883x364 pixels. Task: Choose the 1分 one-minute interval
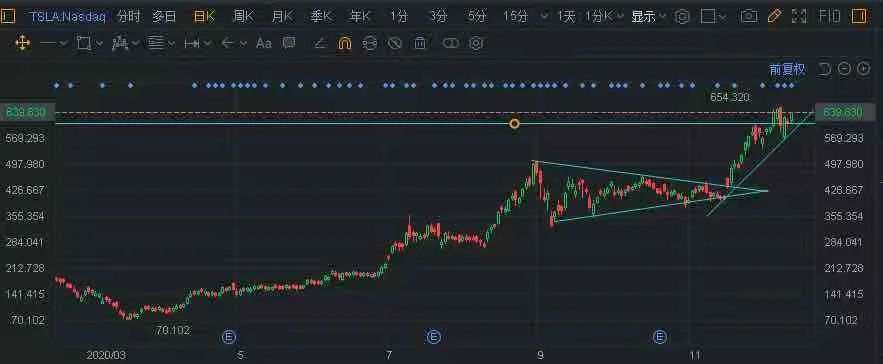pyautogui.click(x=399, y=17)
